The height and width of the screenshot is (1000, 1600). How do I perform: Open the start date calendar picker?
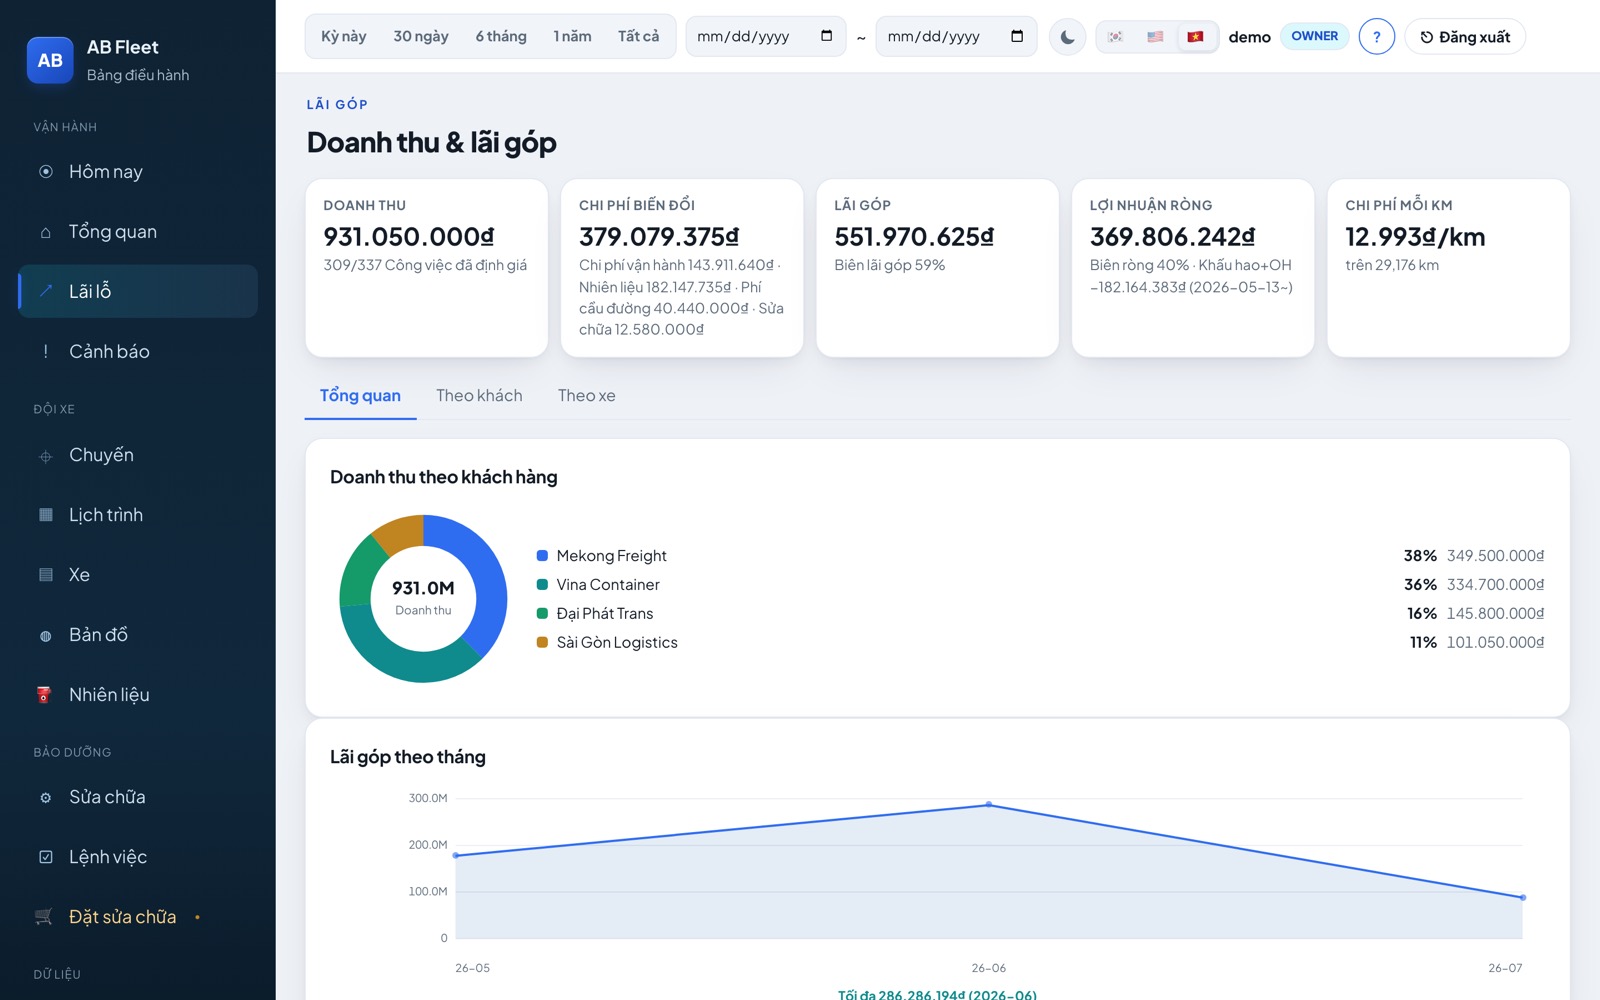pyautogui.click(x=826, y=36)
